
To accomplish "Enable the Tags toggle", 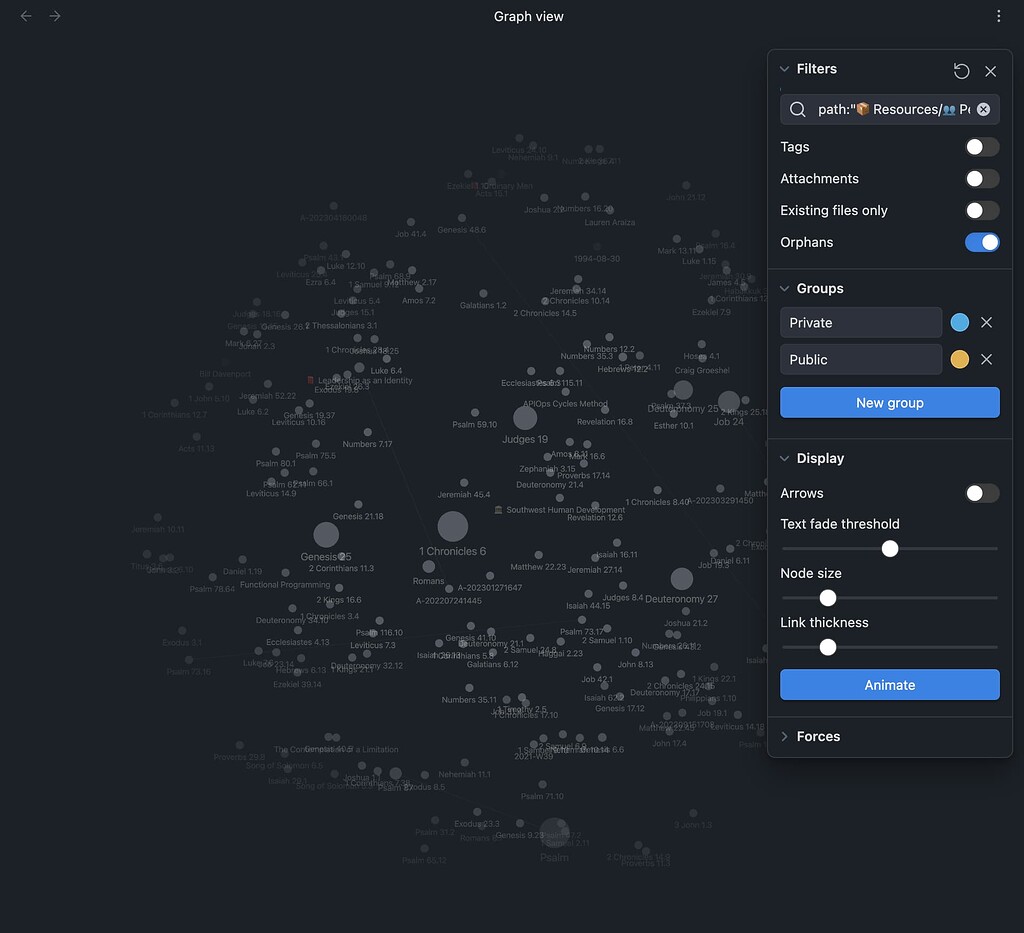I will 982,146.
